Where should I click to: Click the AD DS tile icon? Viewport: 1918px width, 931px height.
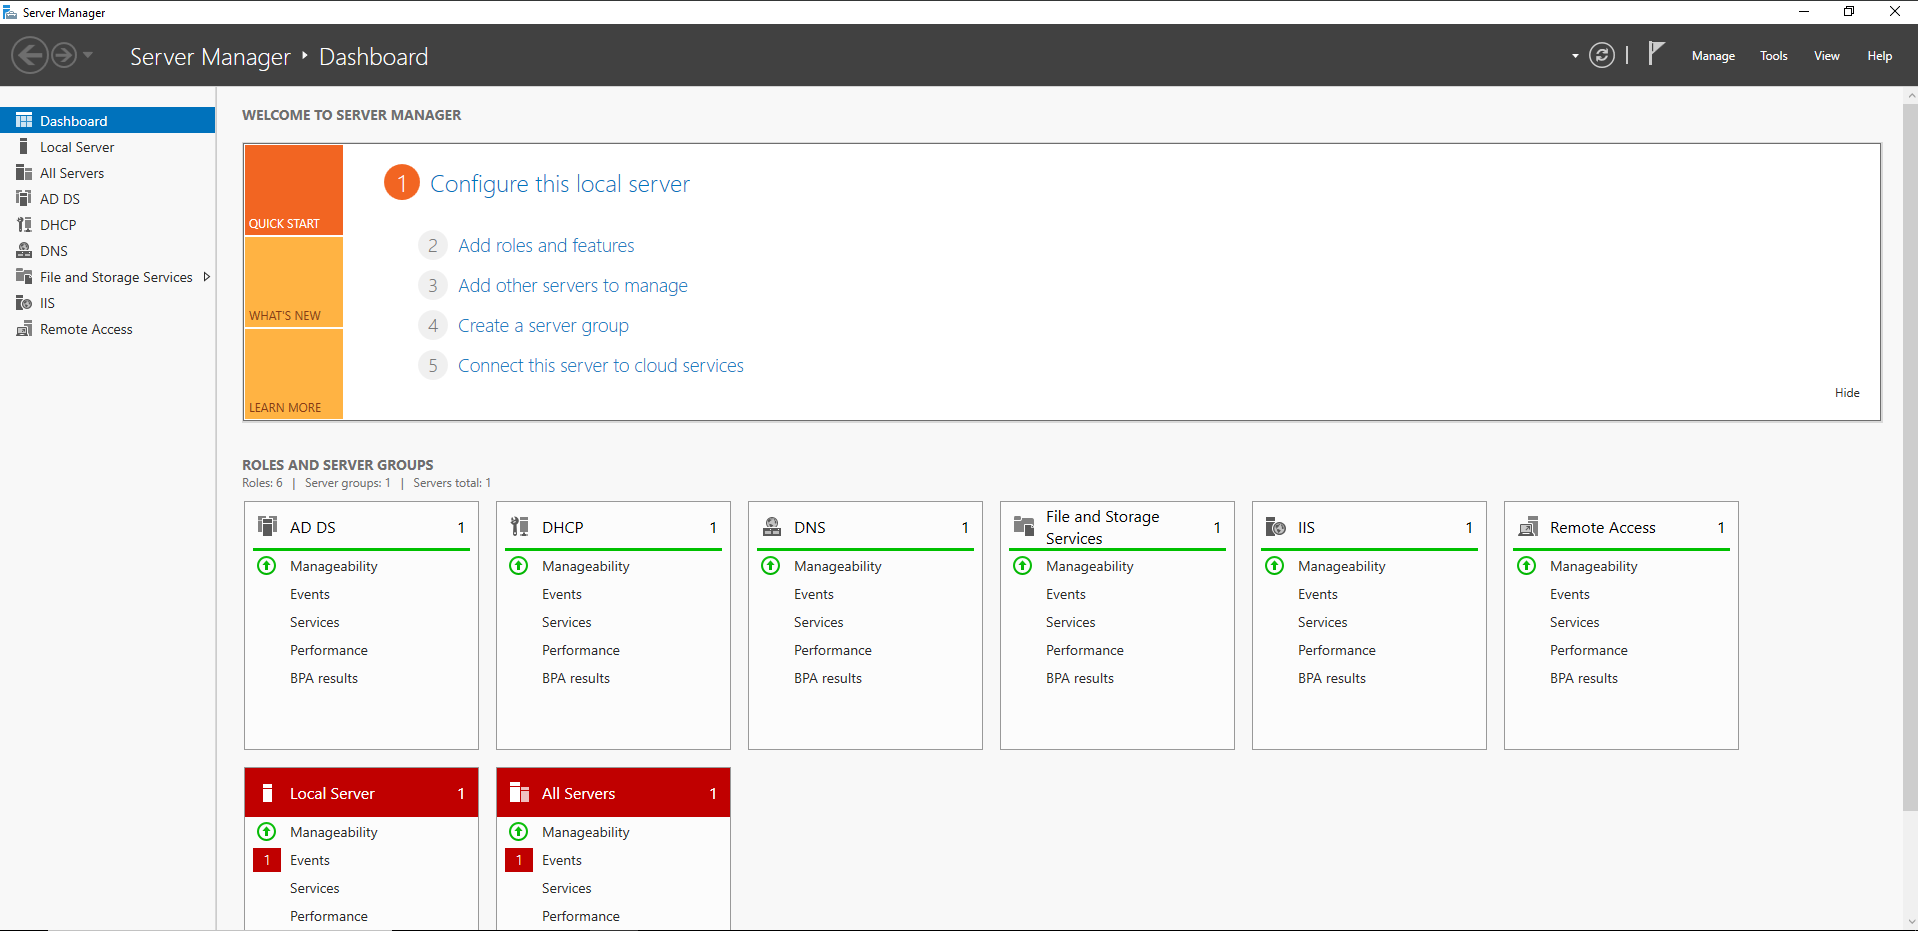point(268,526)
